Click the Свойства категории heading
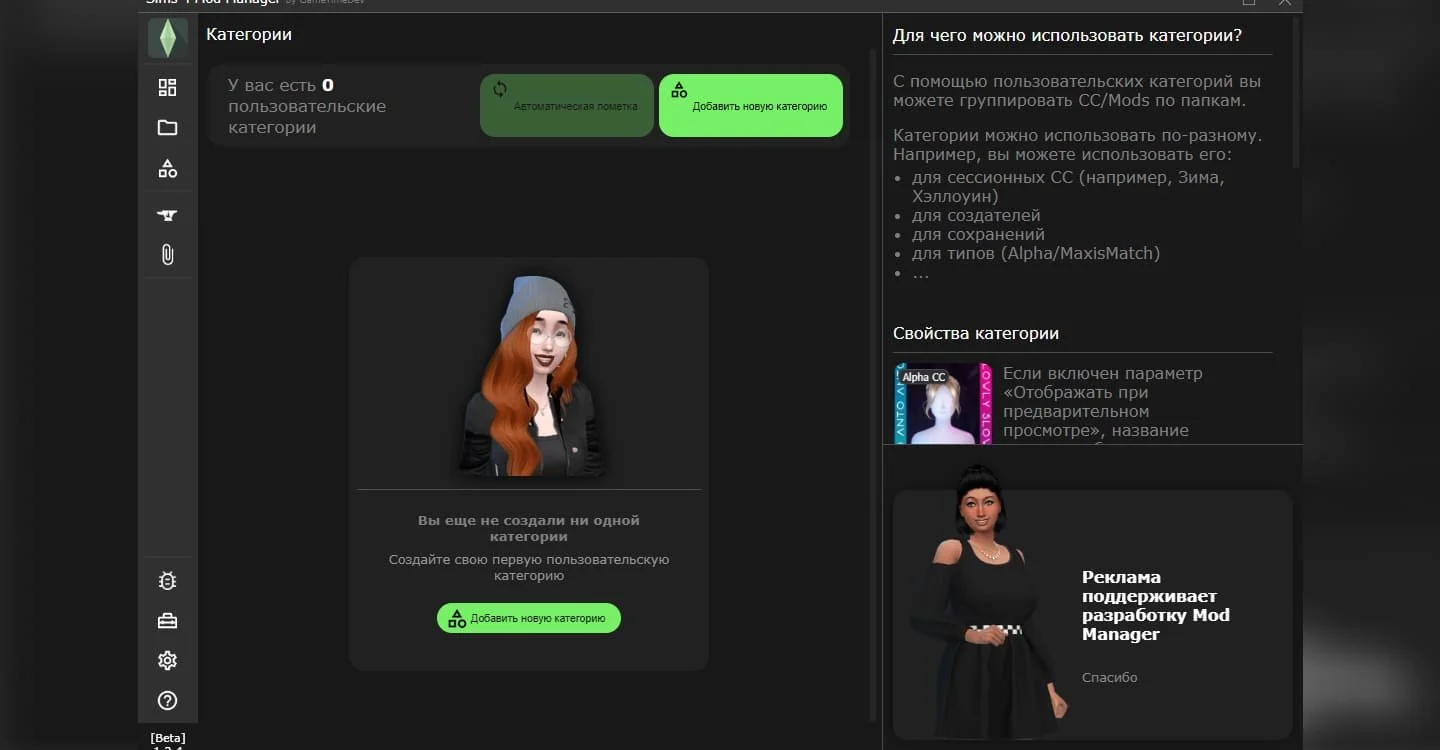 tap(976, 333)
